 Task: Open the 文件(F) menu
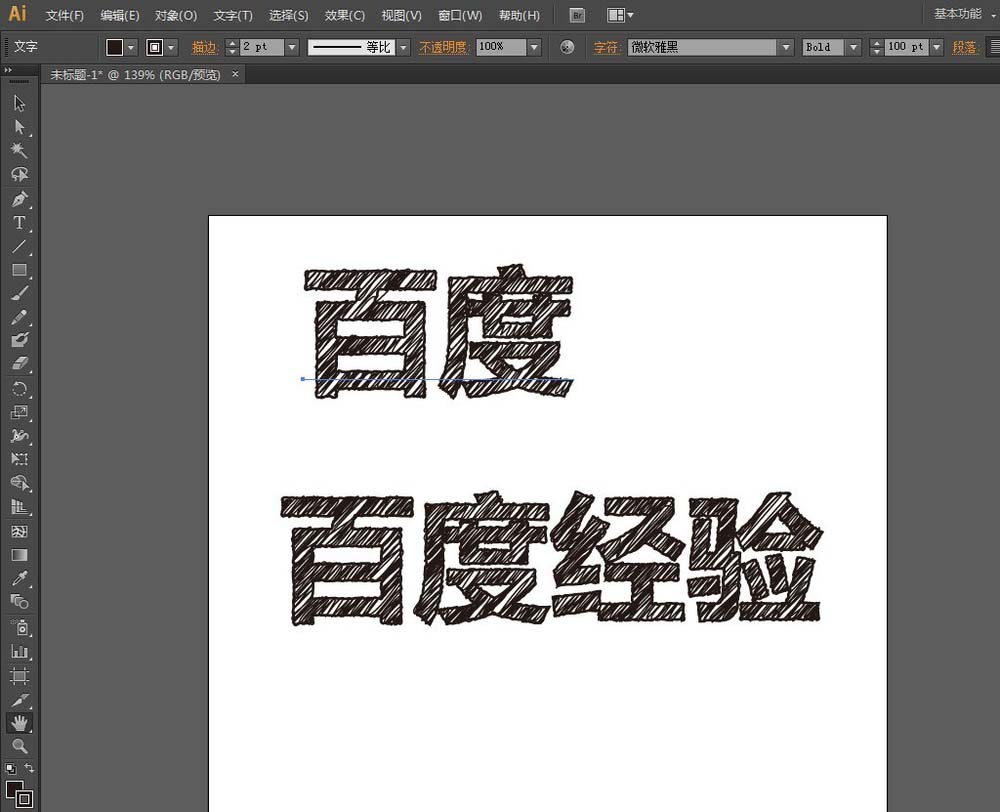(64, 15)
